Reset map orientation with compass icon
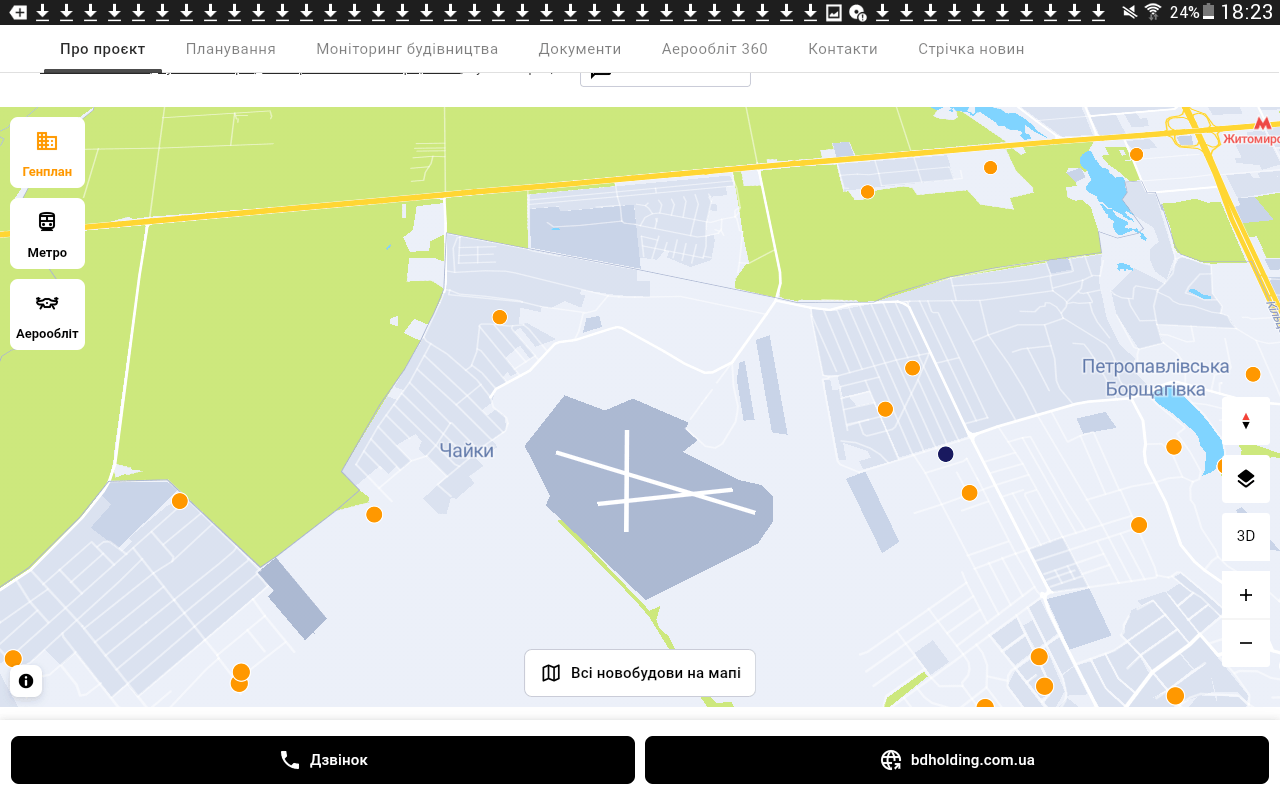1280x800 pixels. [1245, 421]
